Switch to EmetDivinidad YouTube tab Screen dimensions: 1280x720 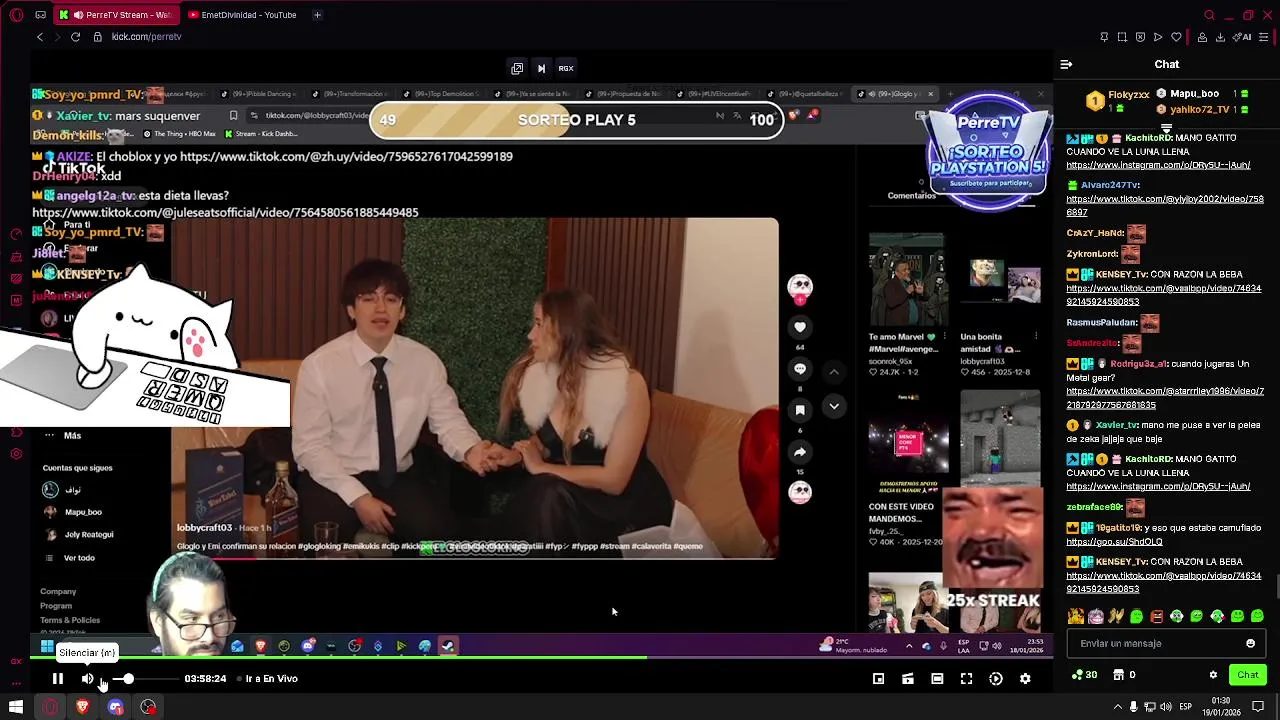coord(248,15)
